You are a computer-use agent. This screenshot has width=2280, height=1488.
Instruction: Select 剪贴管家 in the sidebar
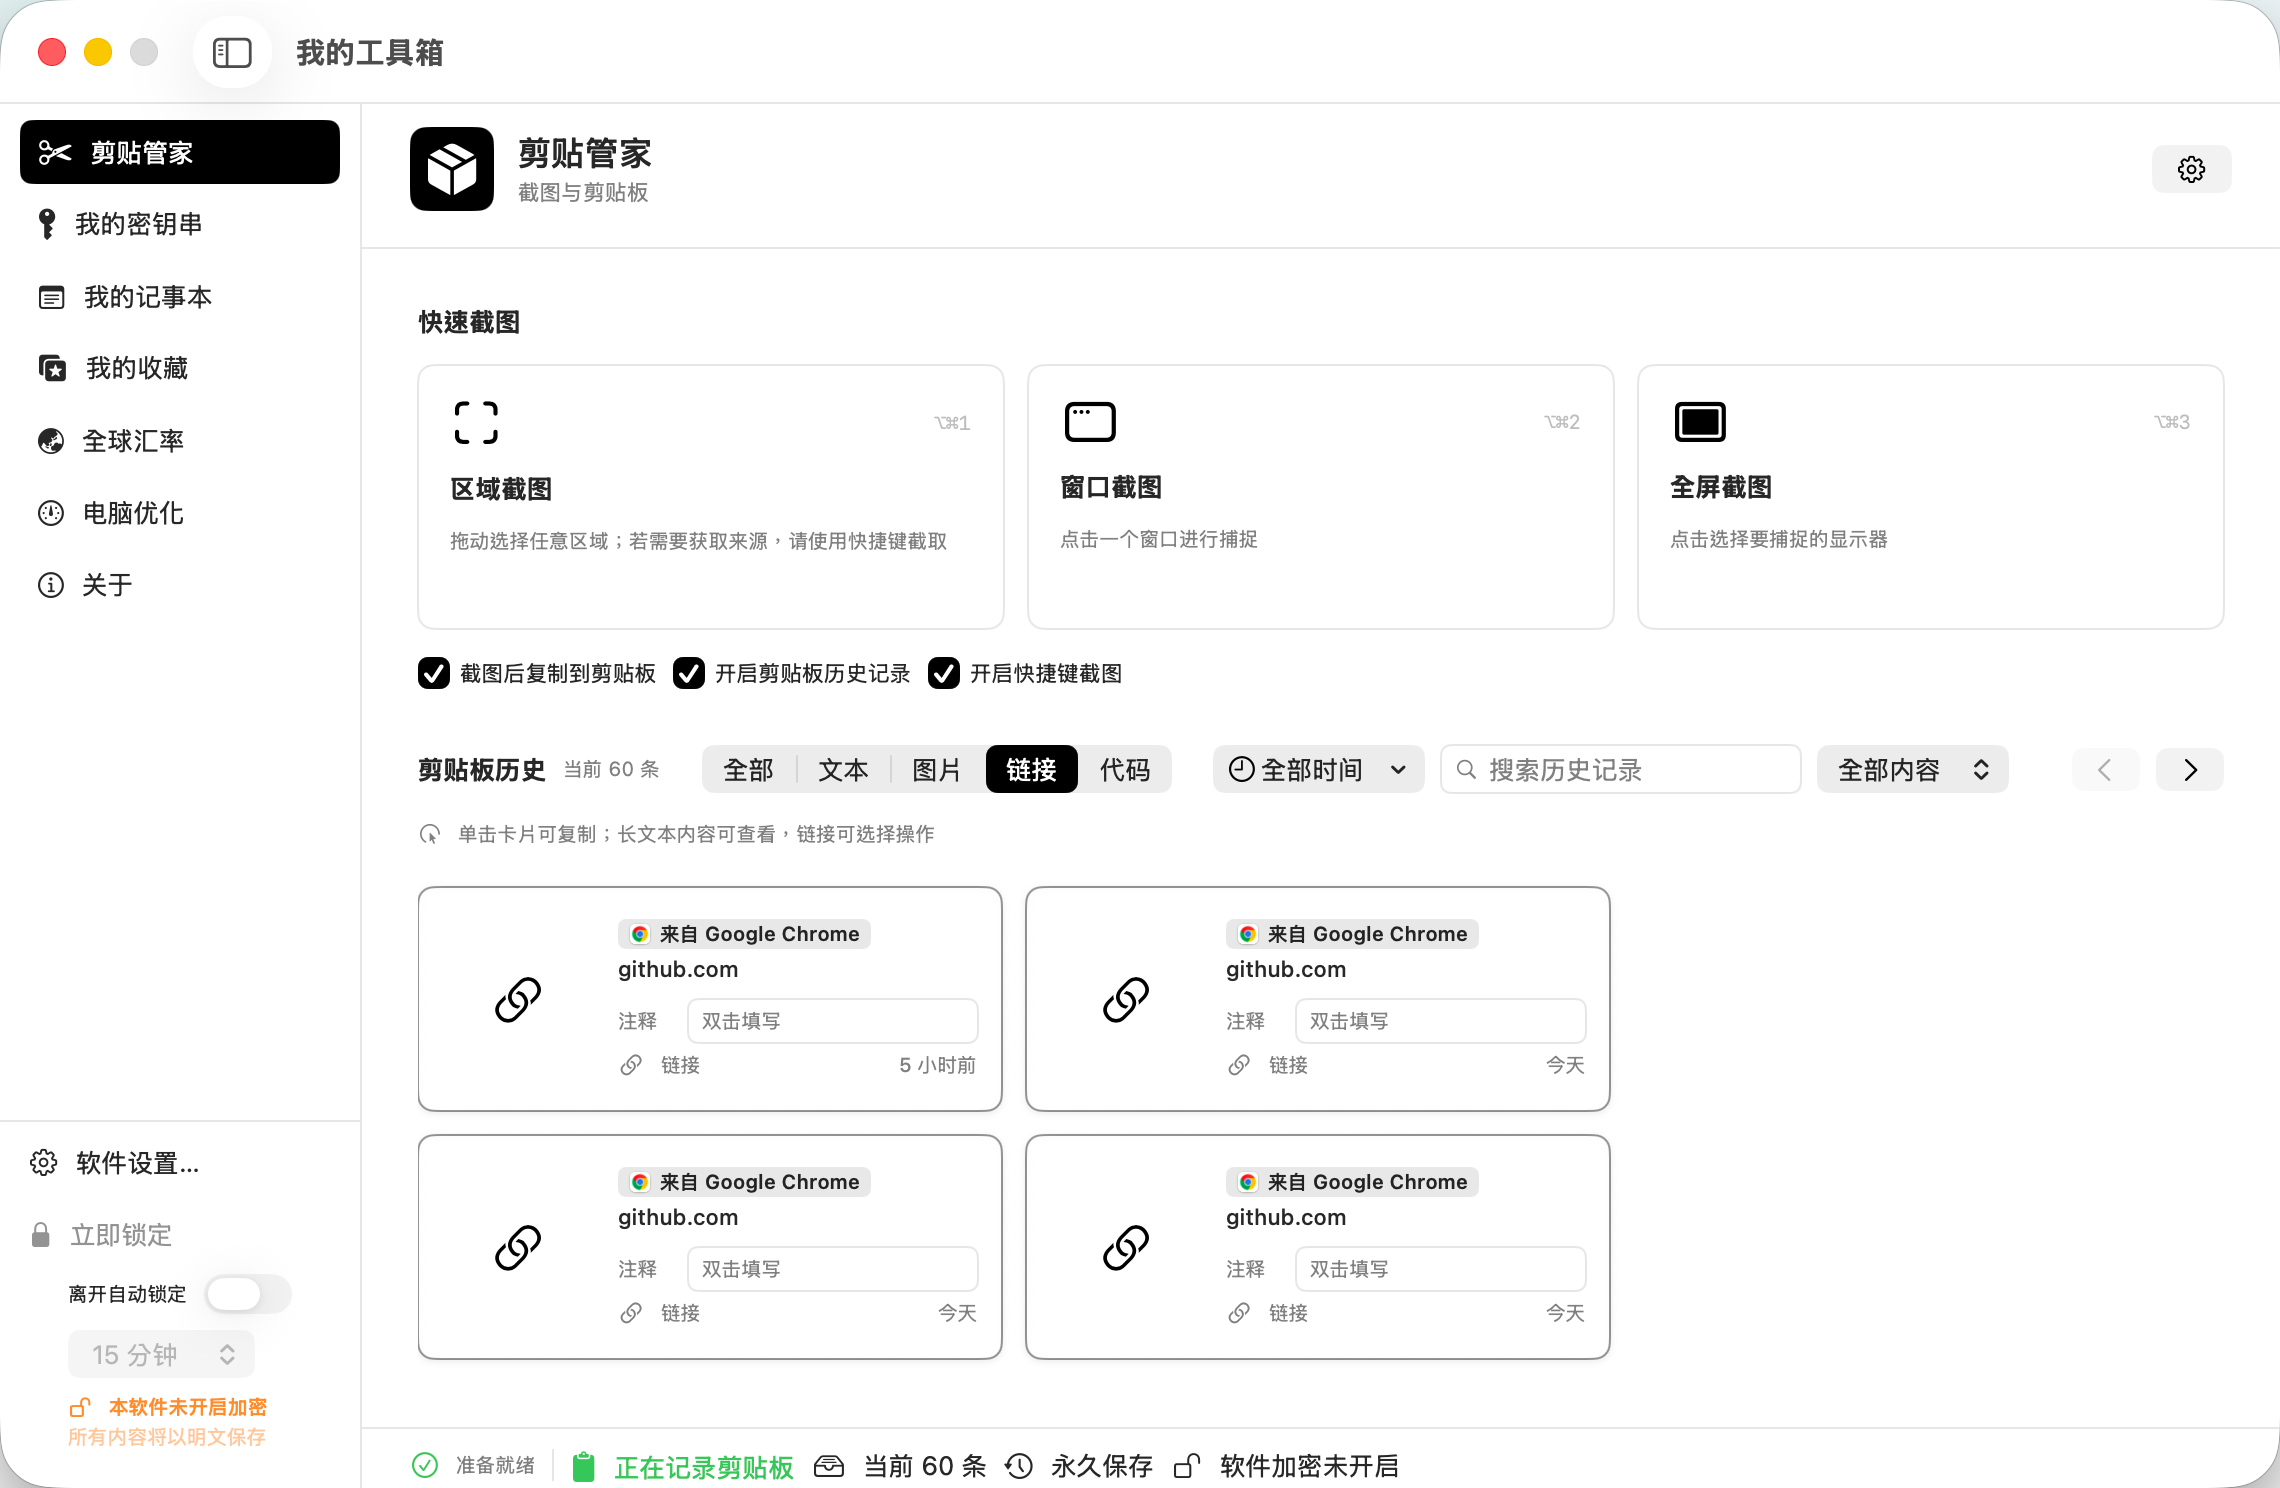180,152
